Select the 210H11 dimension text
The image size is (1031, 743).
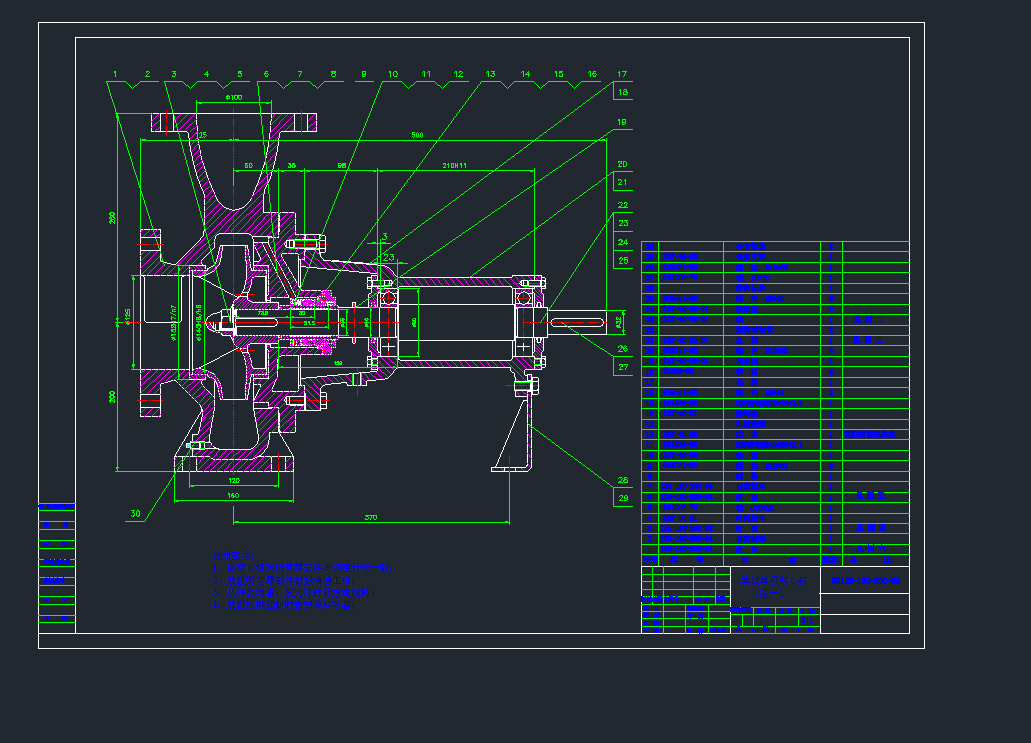(455, 164)
